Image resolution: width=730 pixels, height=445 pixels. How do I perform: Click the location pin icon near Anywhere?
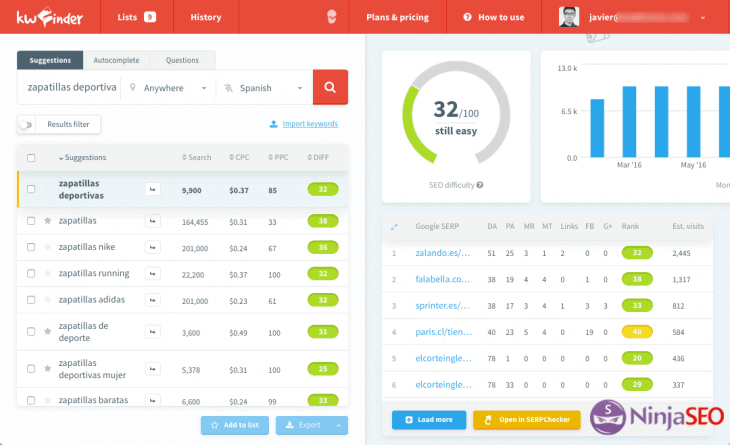[x=133, y=88]
